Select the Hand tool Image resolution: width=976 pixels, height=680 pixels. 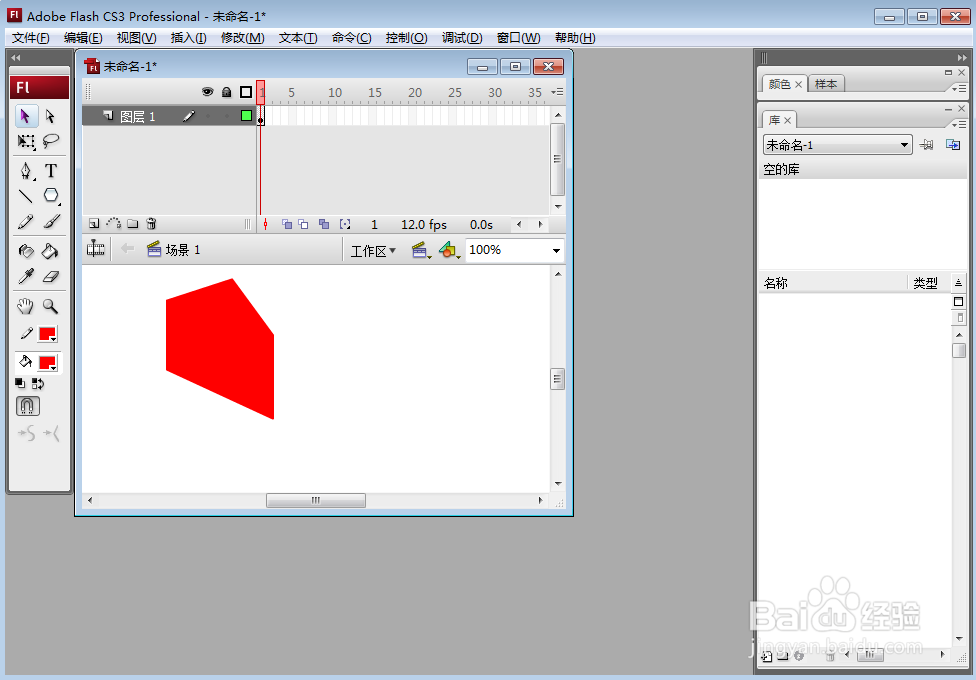tap(26, 306)
